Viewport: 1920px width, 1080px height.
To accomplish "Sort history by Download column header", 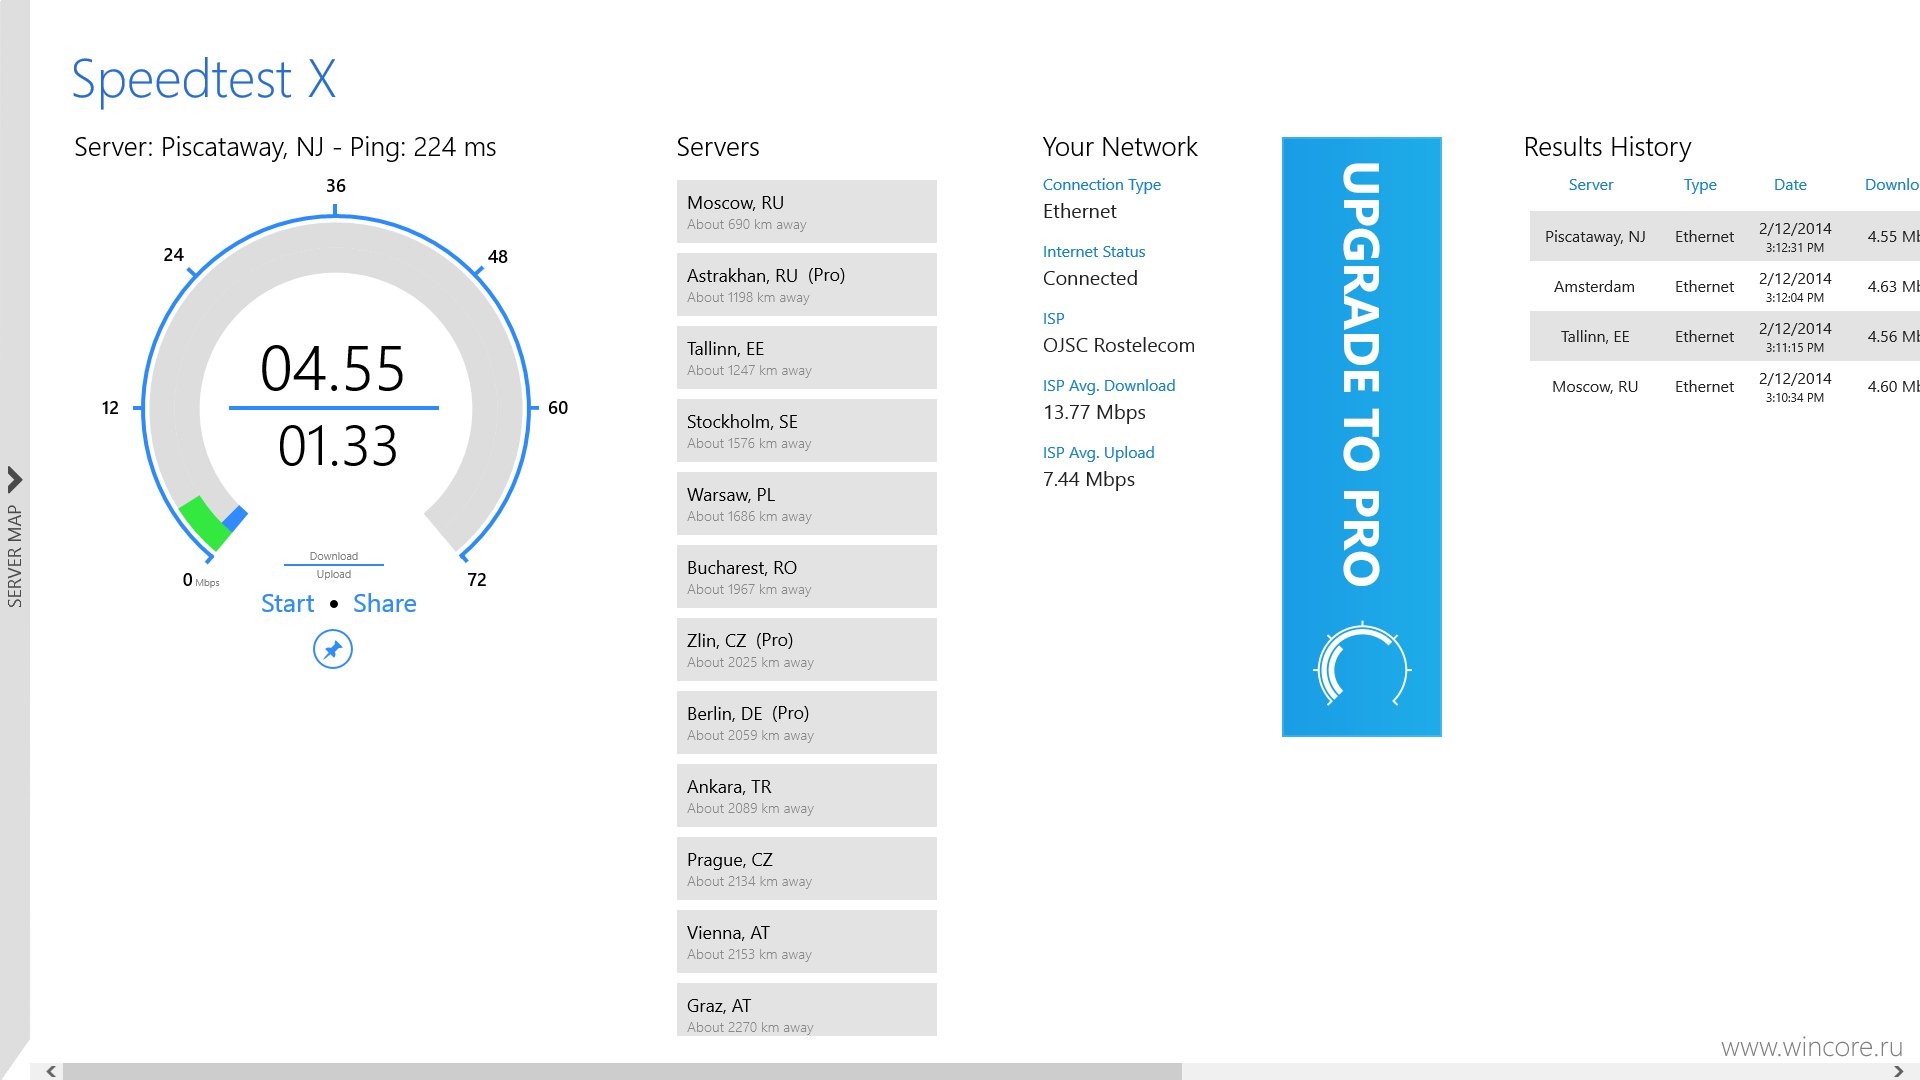I will 1892,185.
